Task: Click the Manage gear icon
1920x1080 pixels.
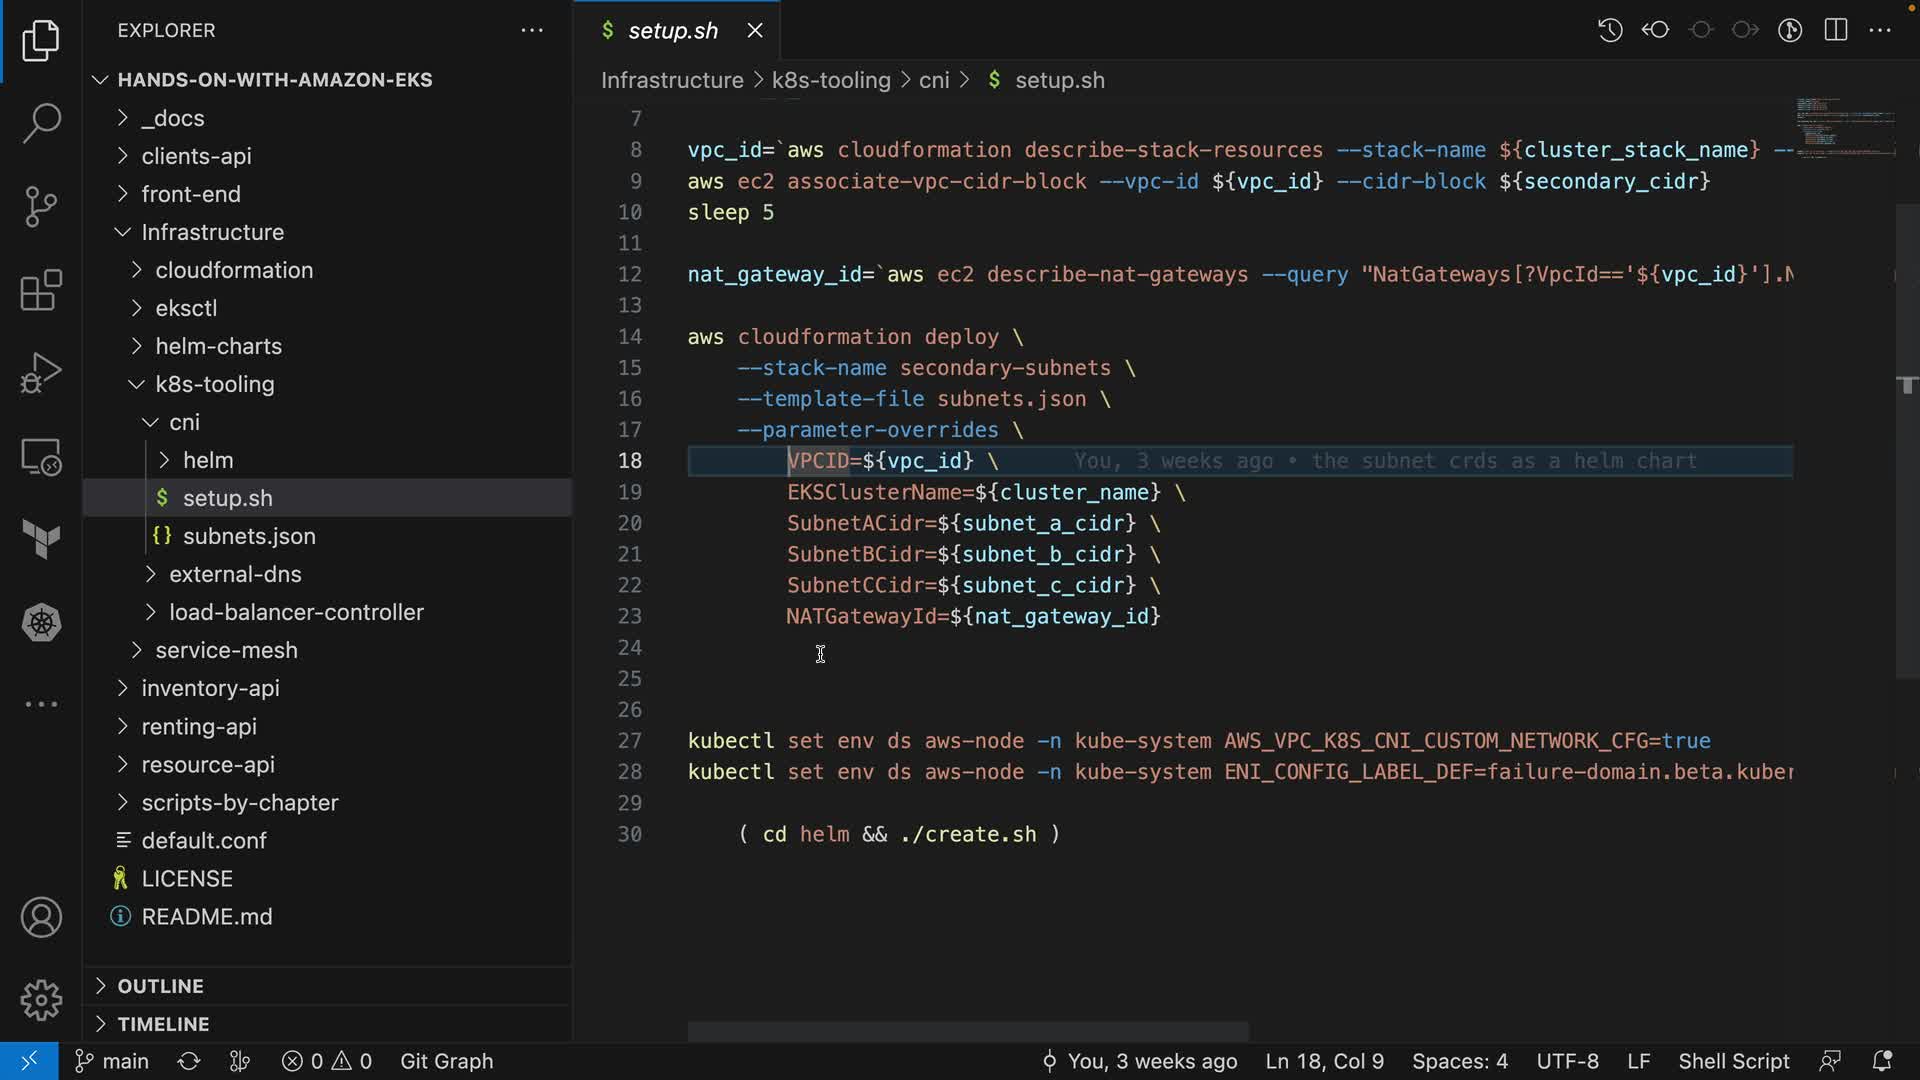Action: click(x=41, y=999)
